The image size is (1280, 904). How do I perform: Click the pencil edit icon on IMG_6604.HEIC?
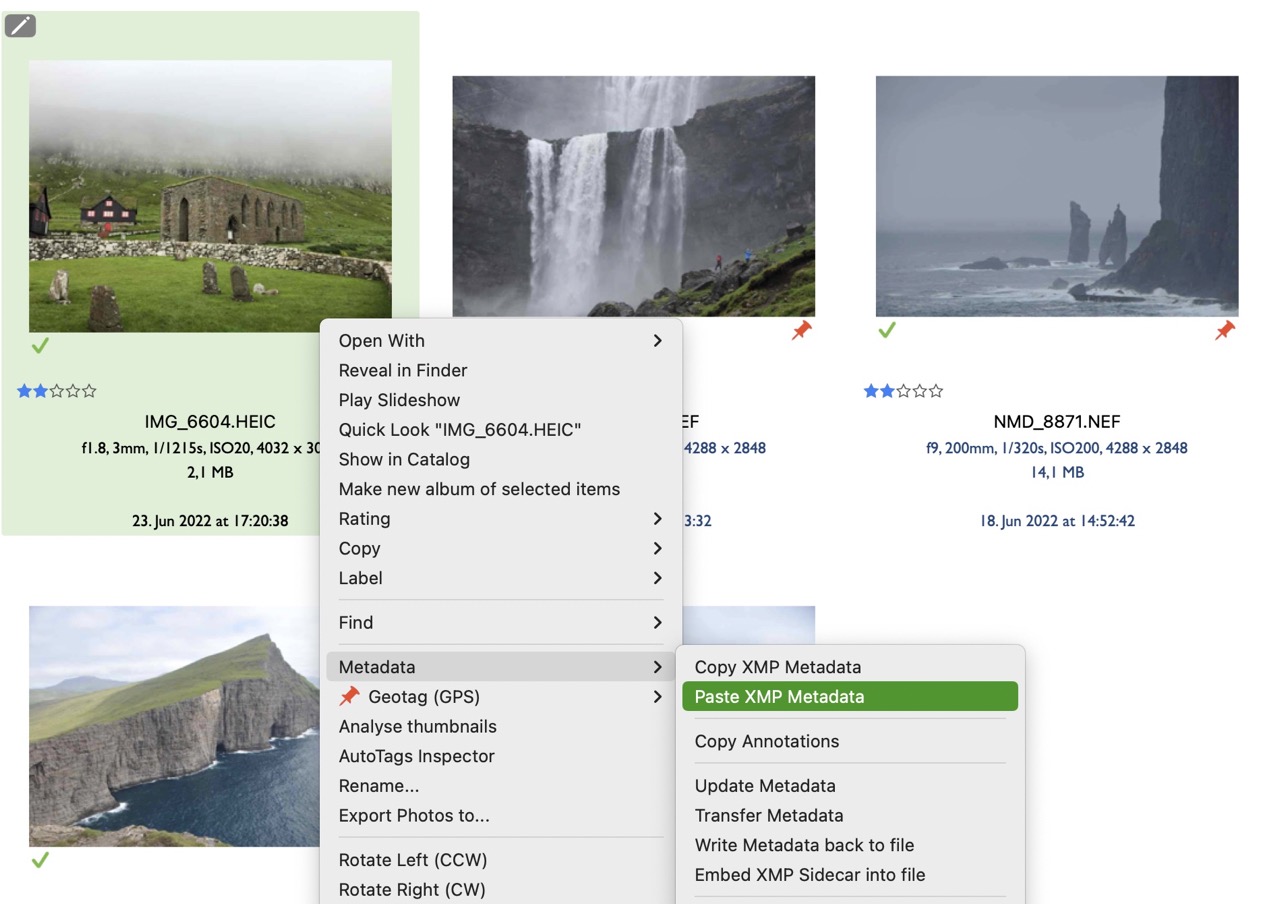coord(20,26)
